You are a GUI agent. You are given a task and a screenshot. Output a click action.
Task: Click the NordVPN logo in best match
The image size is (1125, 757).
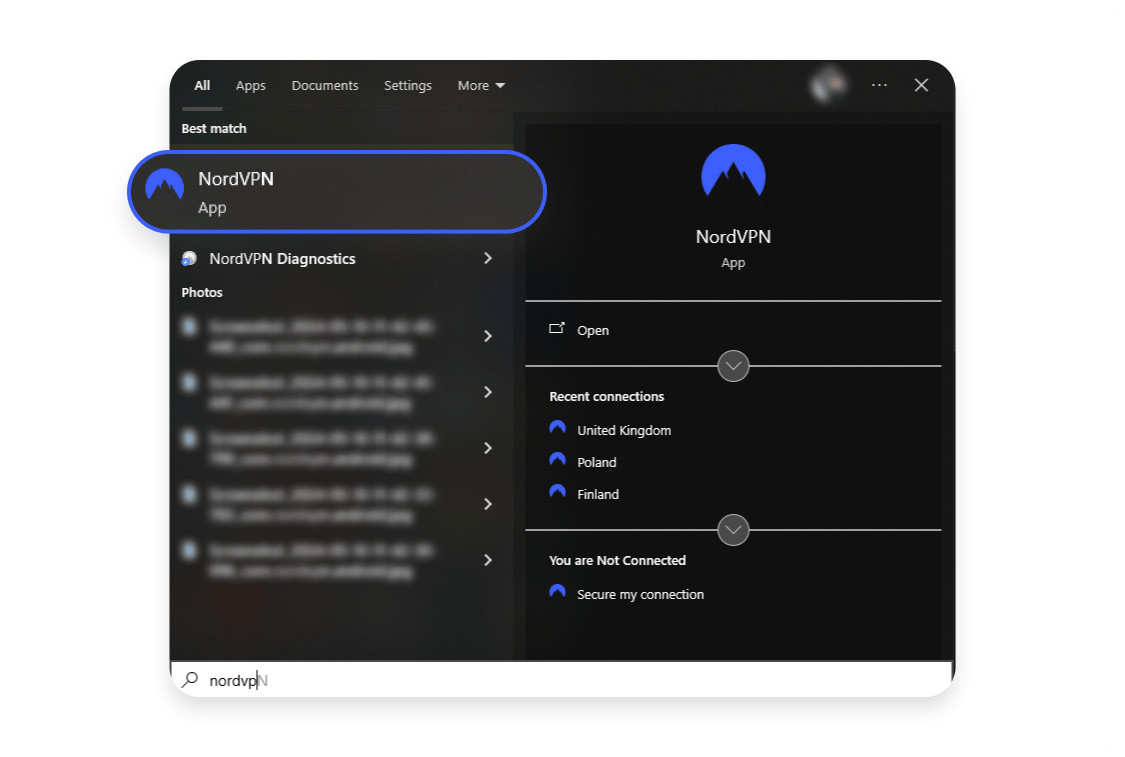click(x=164, y=184)
